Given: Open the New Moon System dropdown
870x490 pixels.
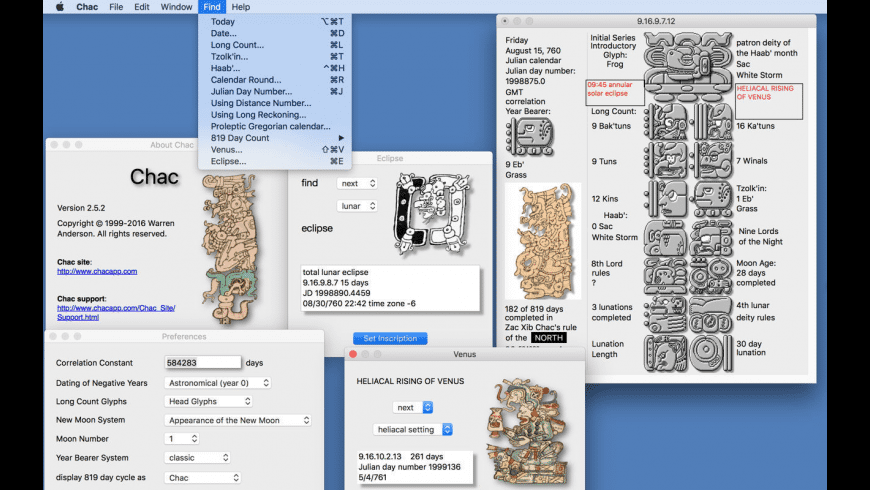Looking at the screenshot, I should 237,420.
